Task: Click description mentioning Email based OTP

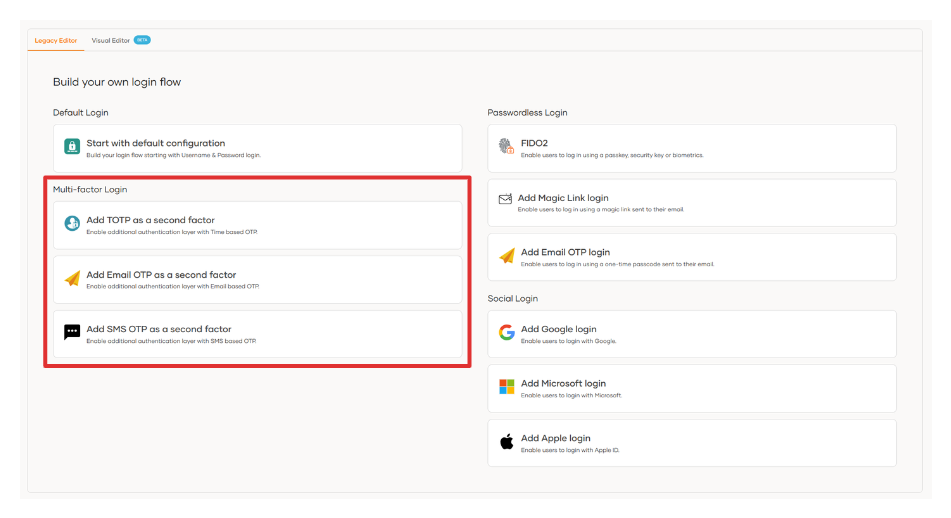Action: (172, 287)
